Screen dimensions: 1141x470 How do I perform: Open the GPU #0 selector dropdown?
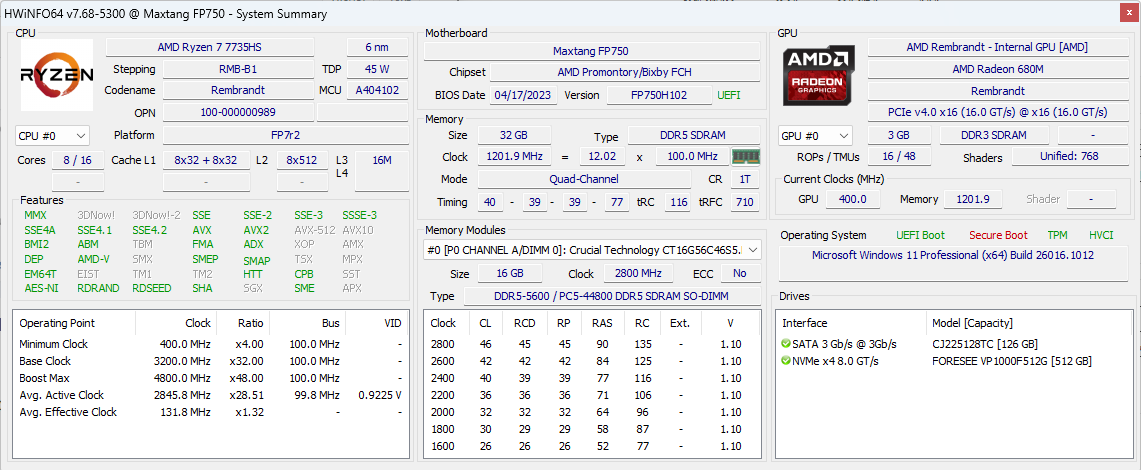pos(815,135)
